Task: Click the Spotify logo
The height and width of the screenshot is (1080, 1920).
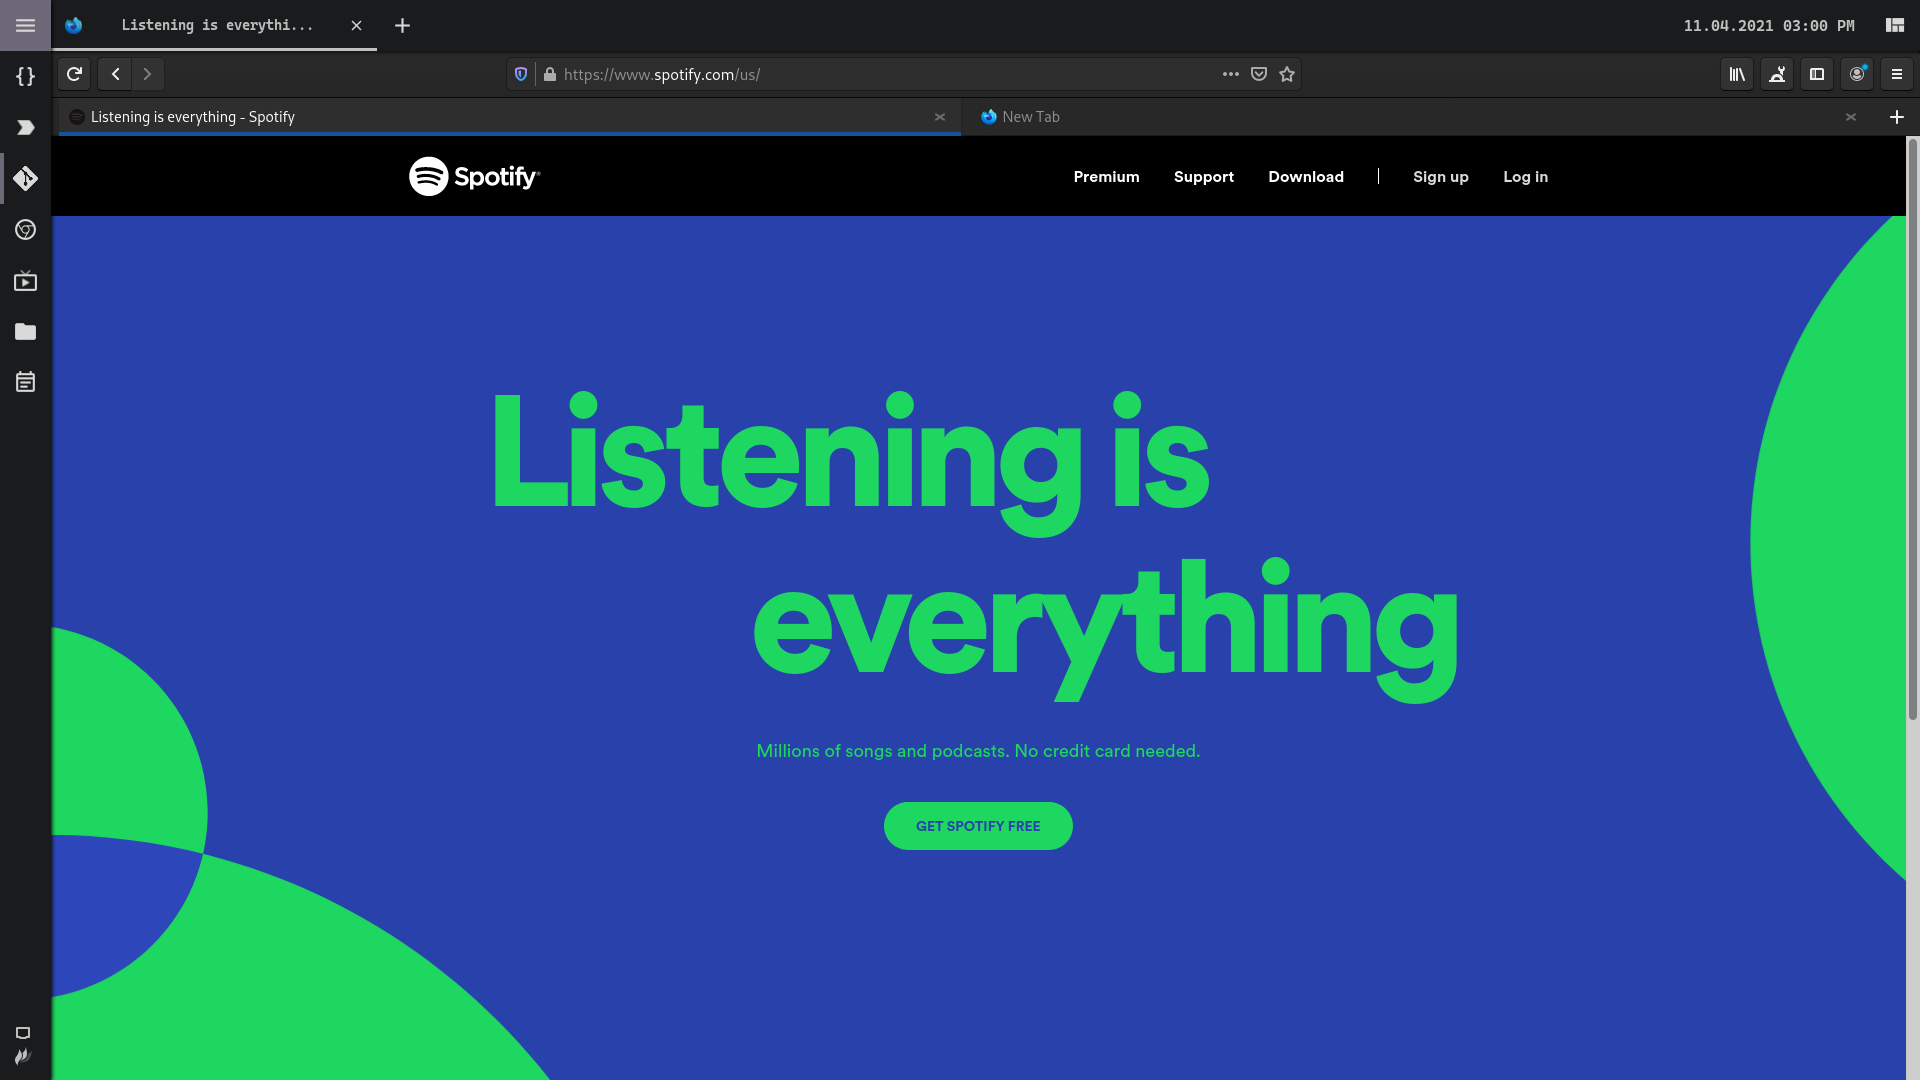Action: pyautogui.click(x=474, y=176)
